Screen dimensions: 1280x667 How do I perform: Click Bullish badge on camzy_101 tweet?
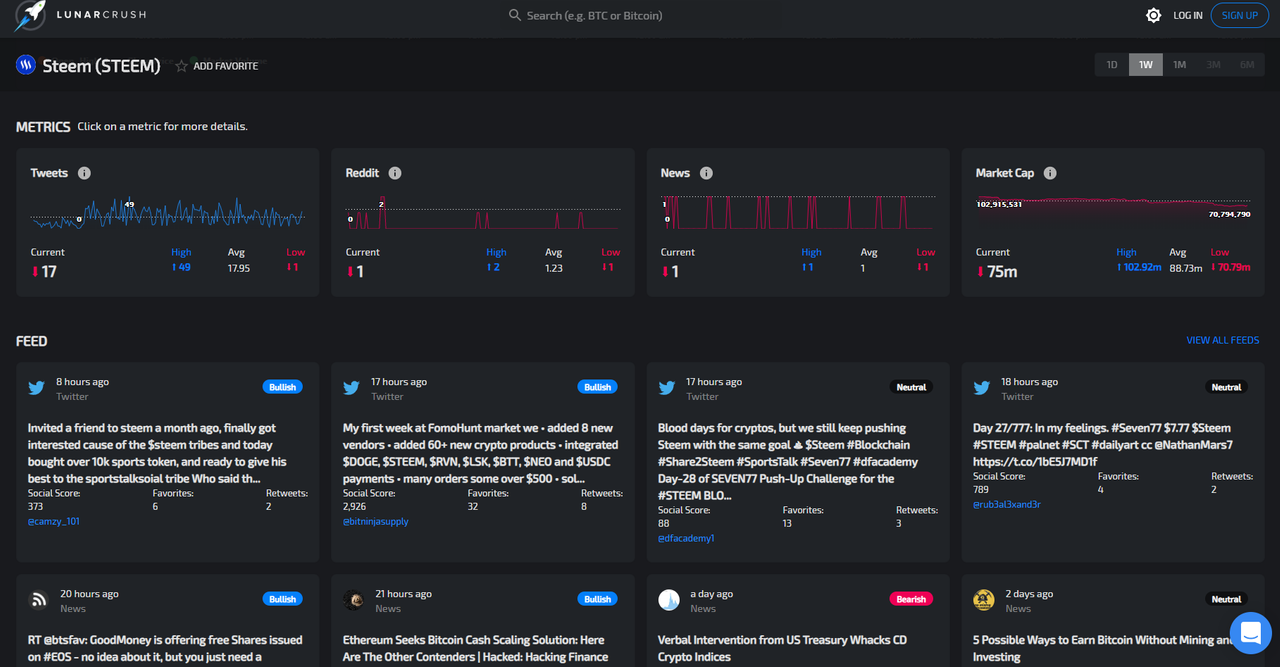point(283,387)
